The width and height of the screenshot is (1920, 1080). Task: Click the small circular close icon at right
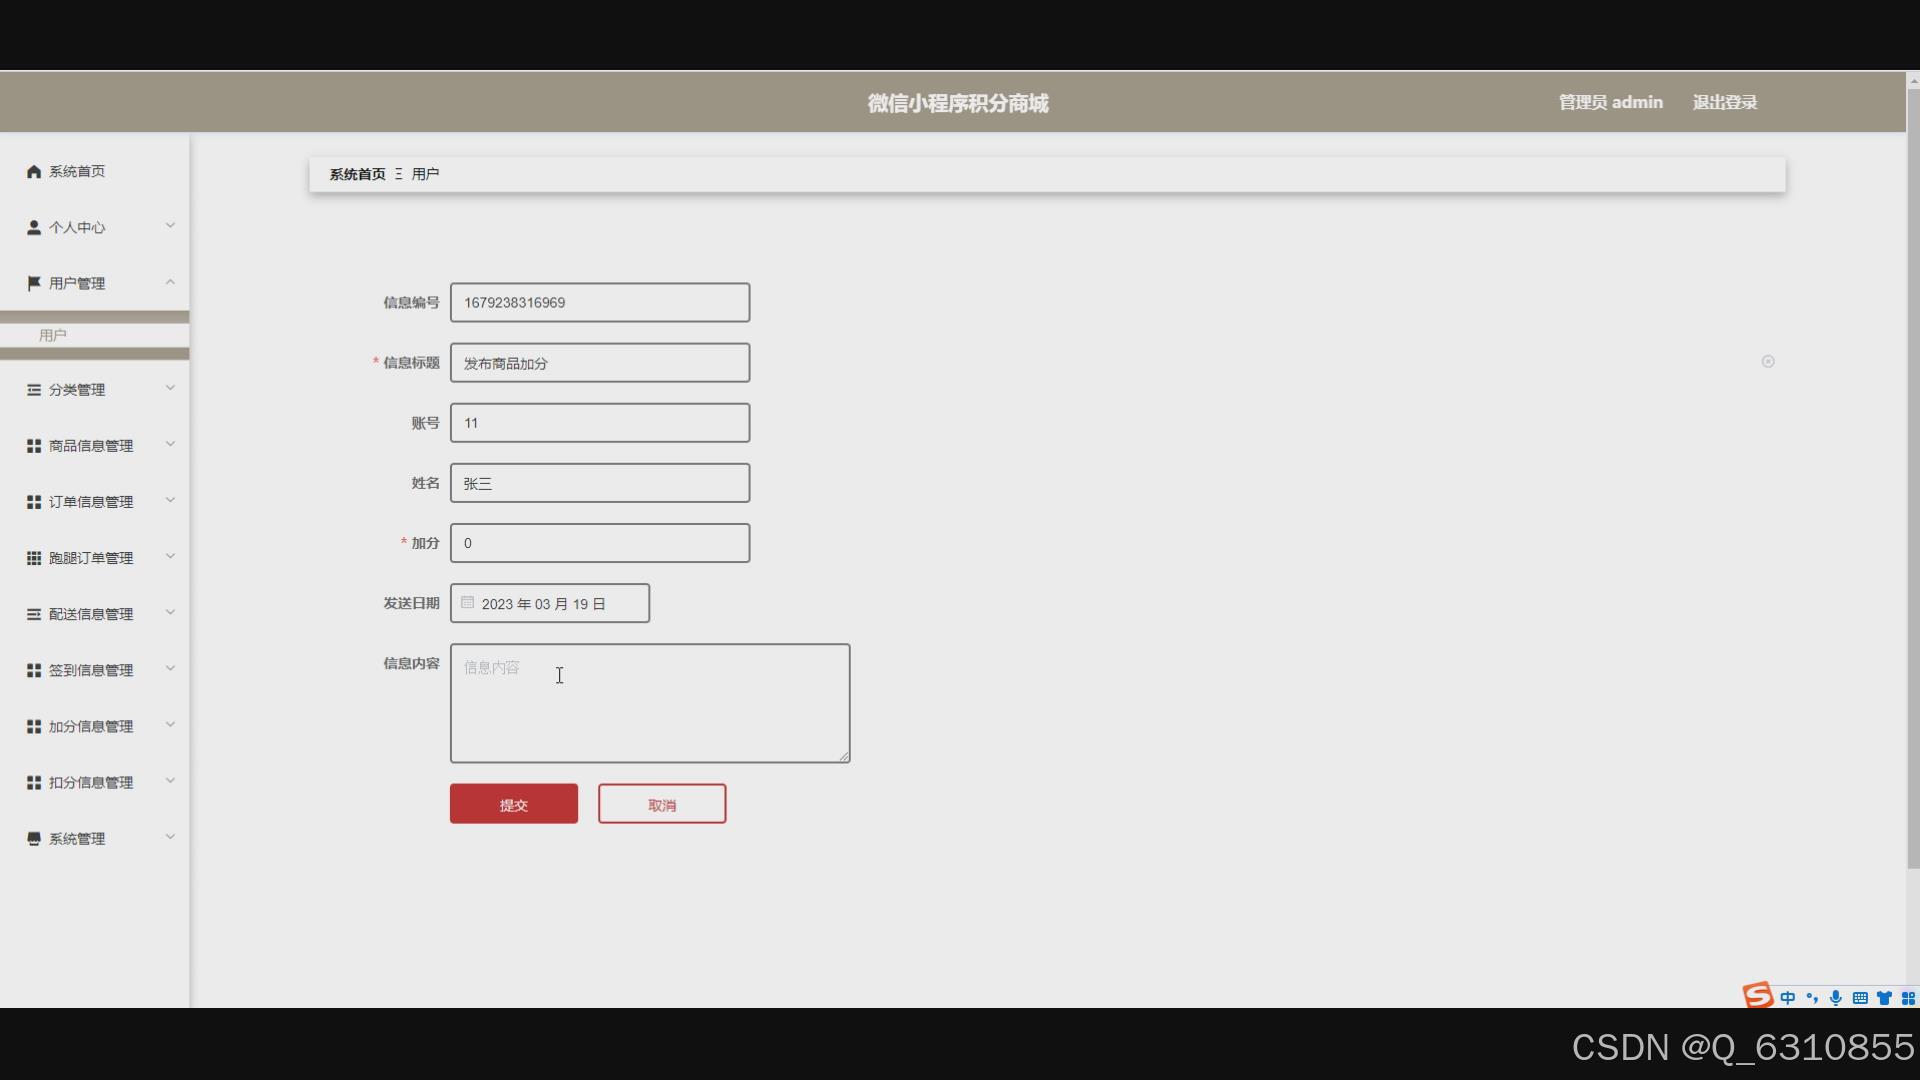pos(1768,362)
